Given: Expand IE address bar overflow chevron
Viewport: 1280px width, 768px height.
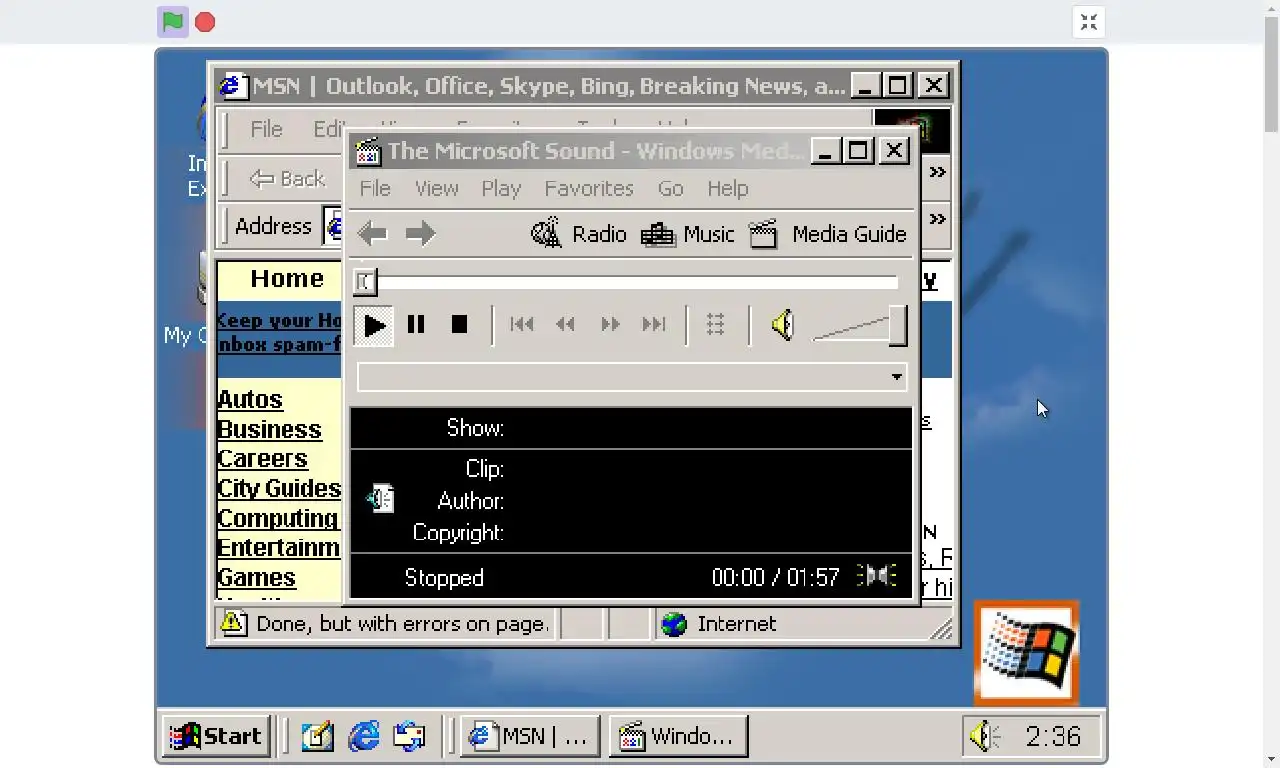Looking at the screenshot, I should pyautogui.click(x=937, y=219).
